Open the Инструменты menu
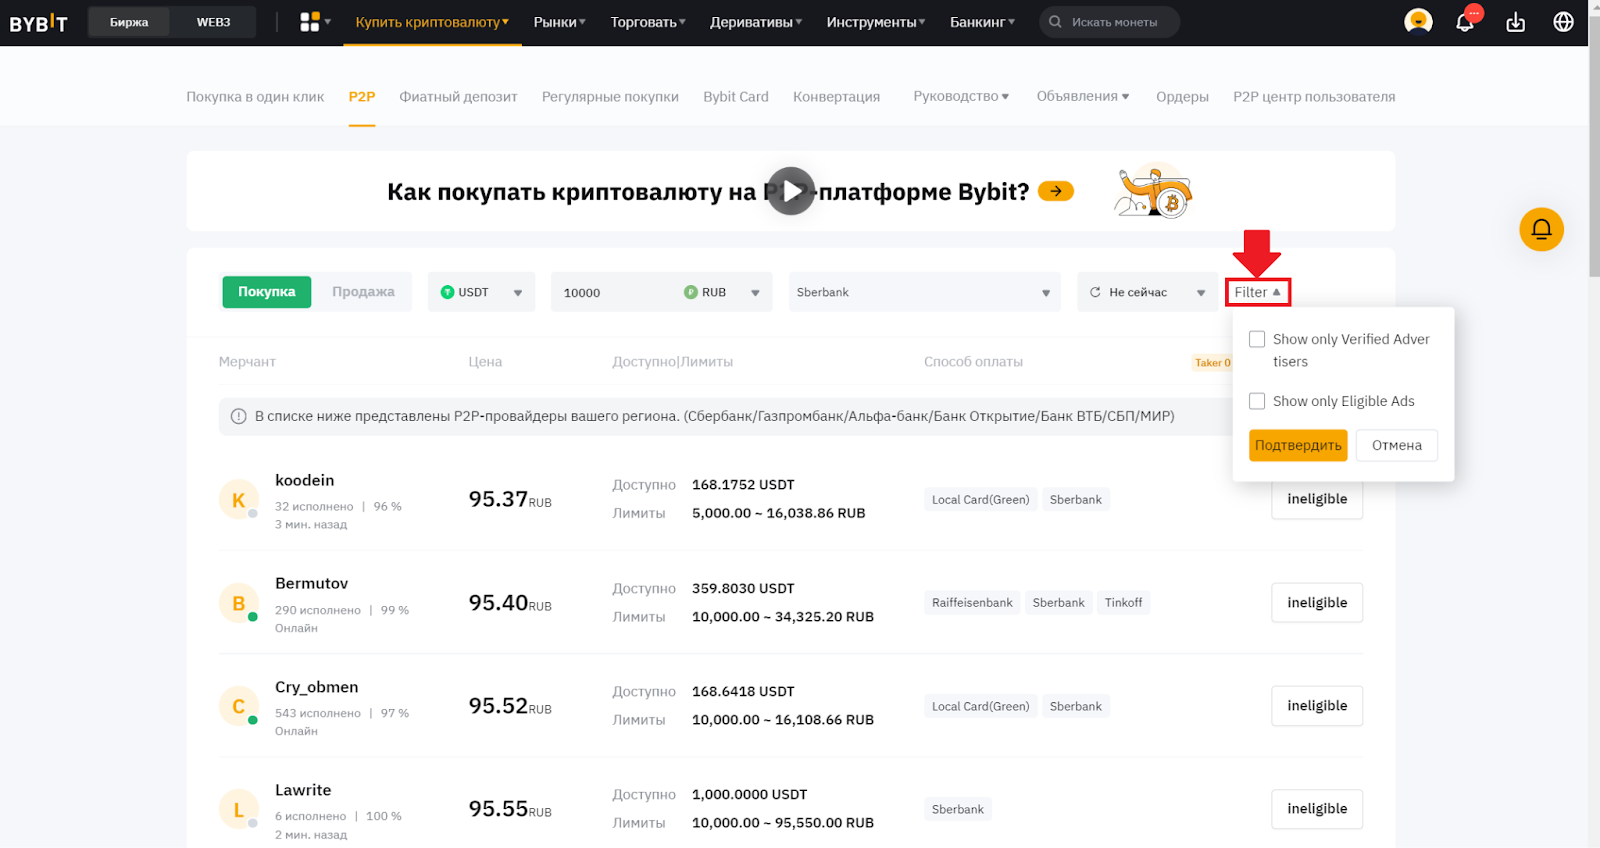This screenshot has height=848, width=1600. click(876, 22)
